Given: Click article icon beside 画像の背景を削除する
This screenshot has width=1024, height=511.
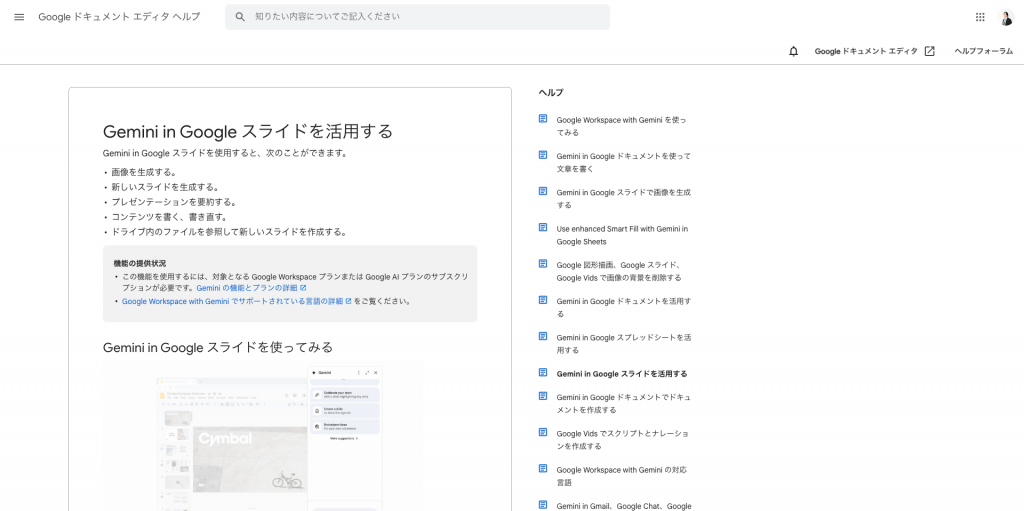Looking at the screenshot, I should pos(542,264).
